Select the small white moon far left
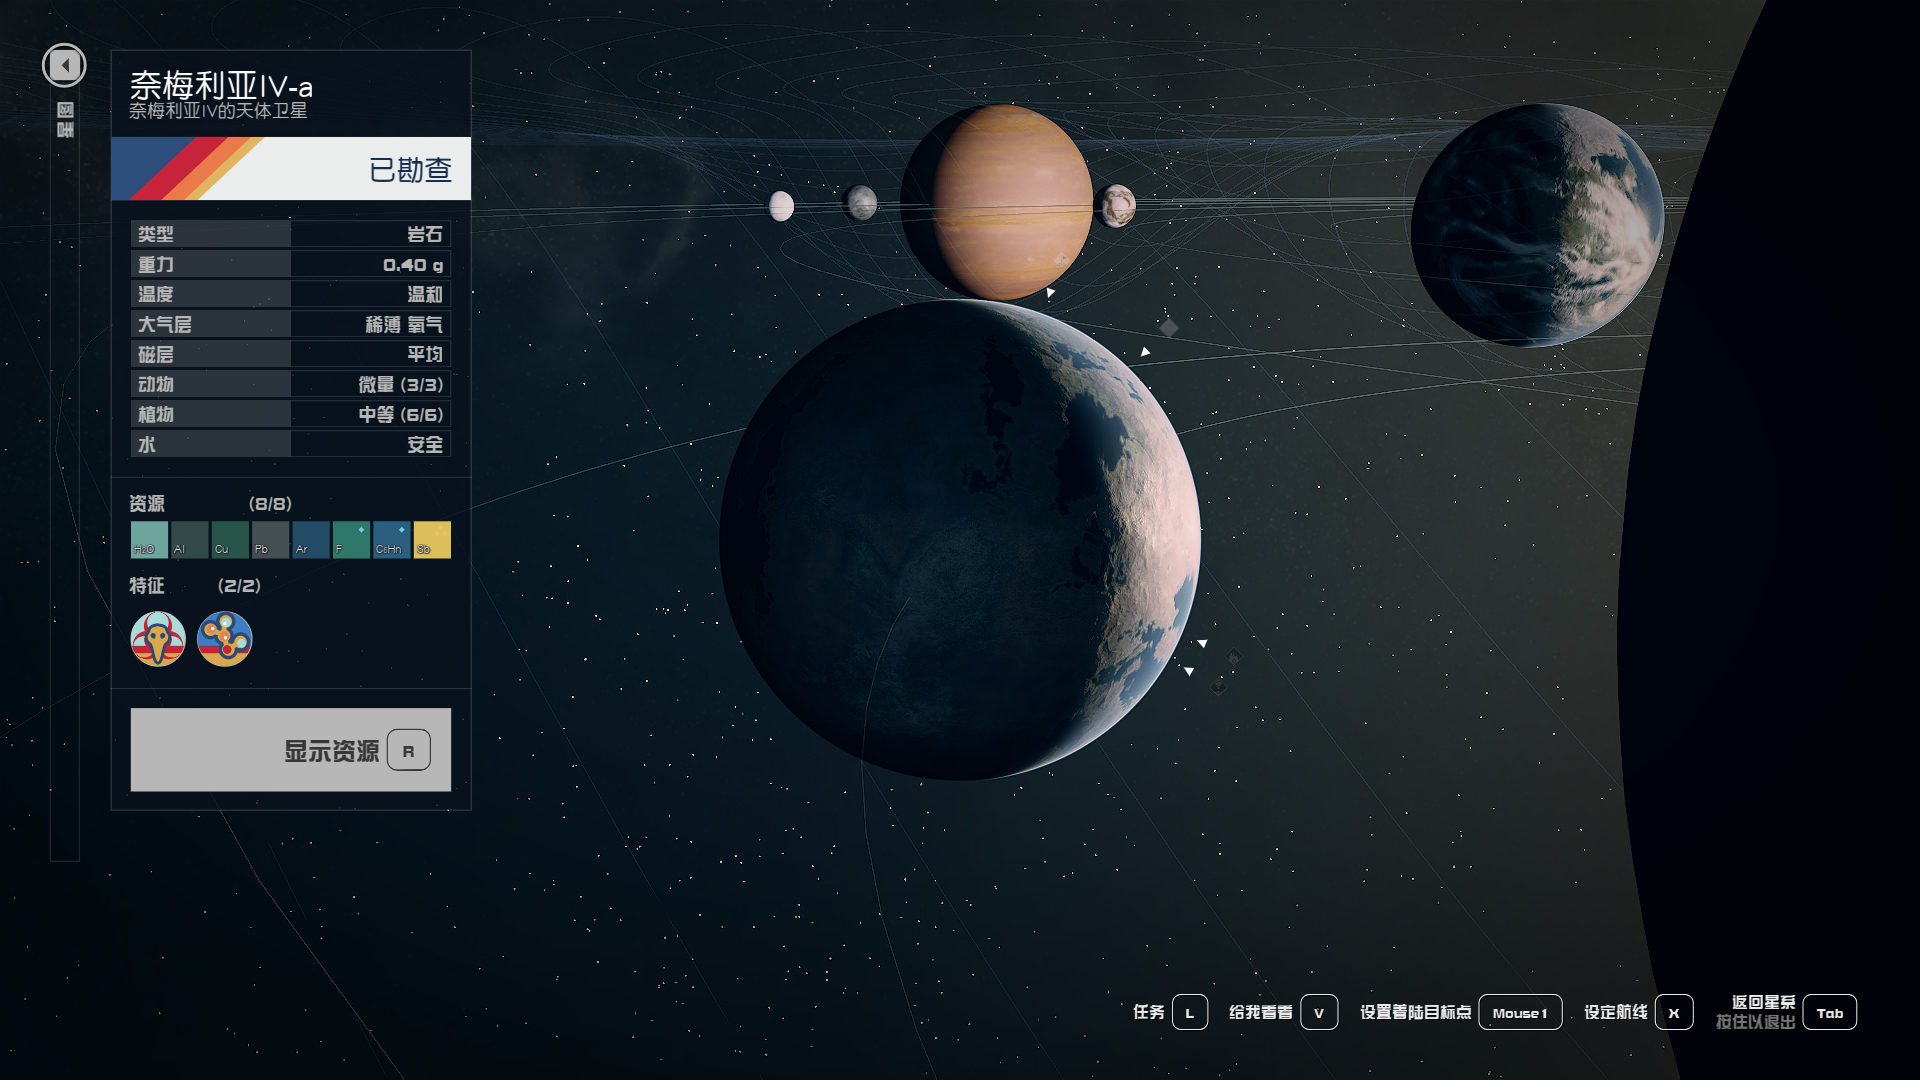The image size is (1920, 1080). (x=780, y=206)
